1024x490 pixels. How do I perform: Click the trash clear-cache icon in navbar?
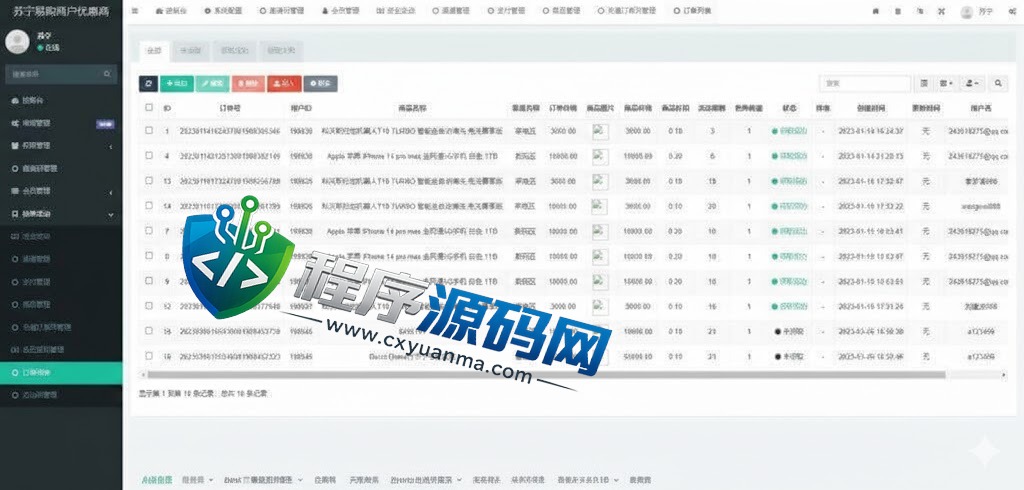tap(898, 11)
